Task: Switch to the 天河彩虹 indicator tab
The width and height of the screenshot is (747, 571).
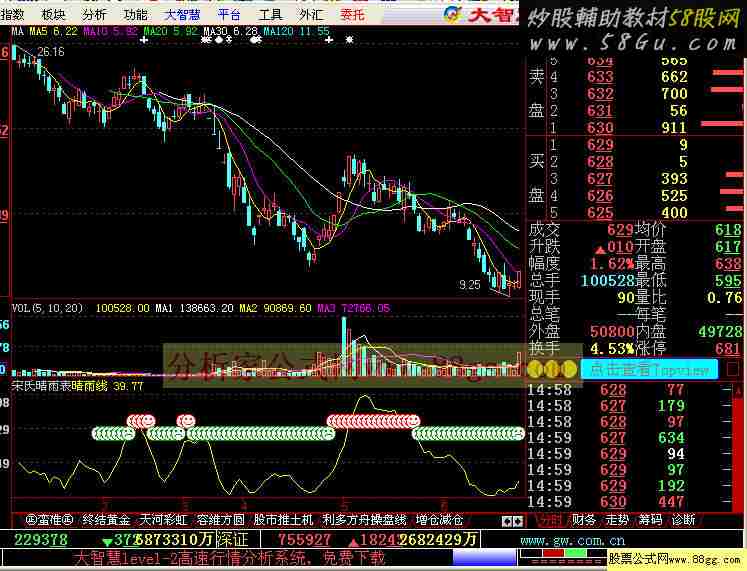Action: (x=163, y=520)
